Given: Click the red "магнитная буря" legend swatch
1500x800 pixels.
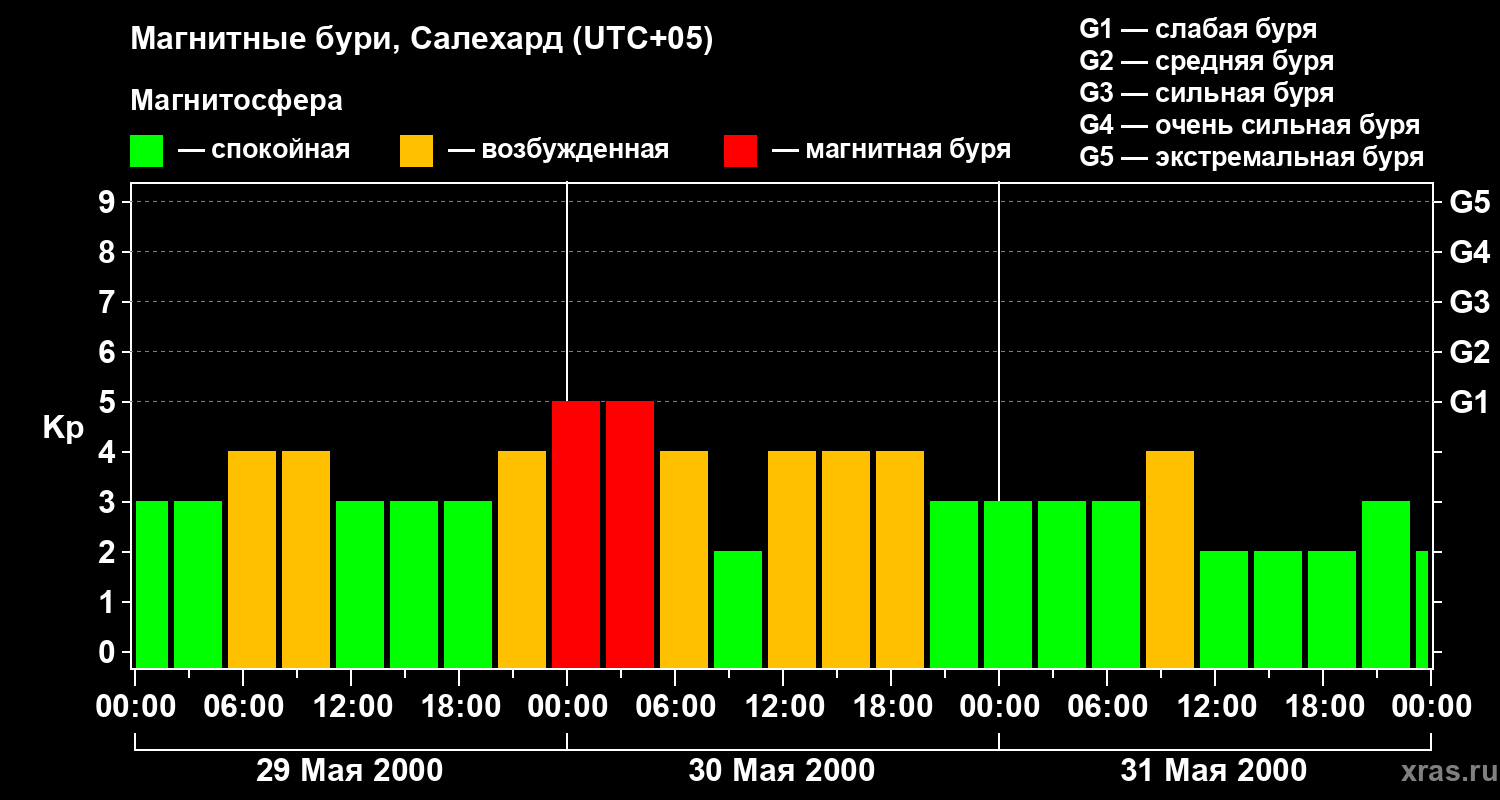Looking at the screenshot, I should pos(740,151).
